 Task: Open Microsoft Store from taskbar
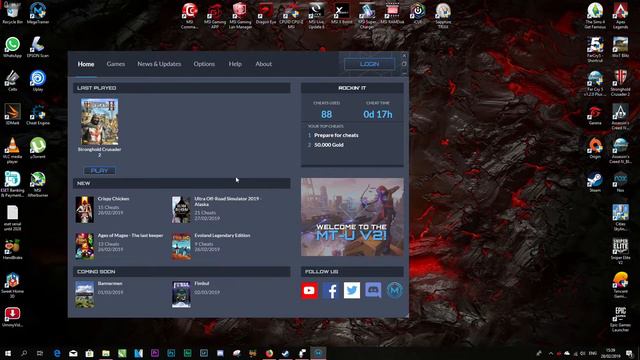pos(89,353)
